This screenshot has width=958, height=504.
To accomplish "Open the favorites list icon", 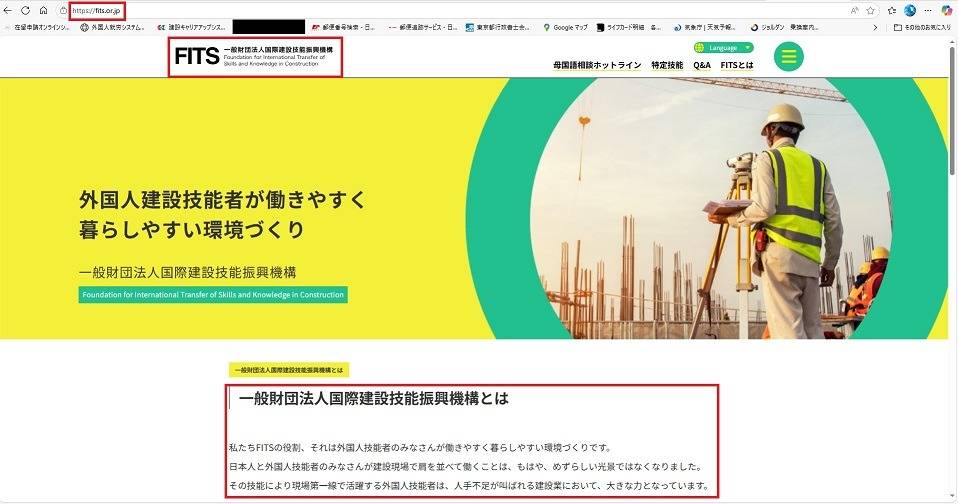I will coord(891,10).
